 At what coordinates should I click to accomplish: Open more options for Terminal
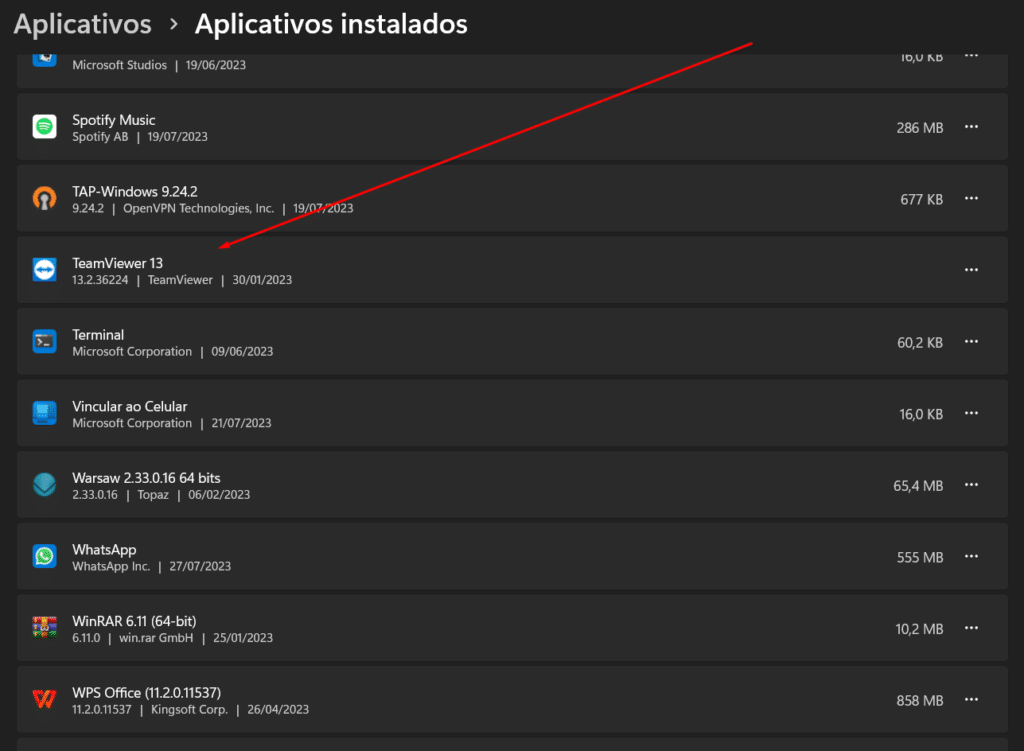click(971, 342)
